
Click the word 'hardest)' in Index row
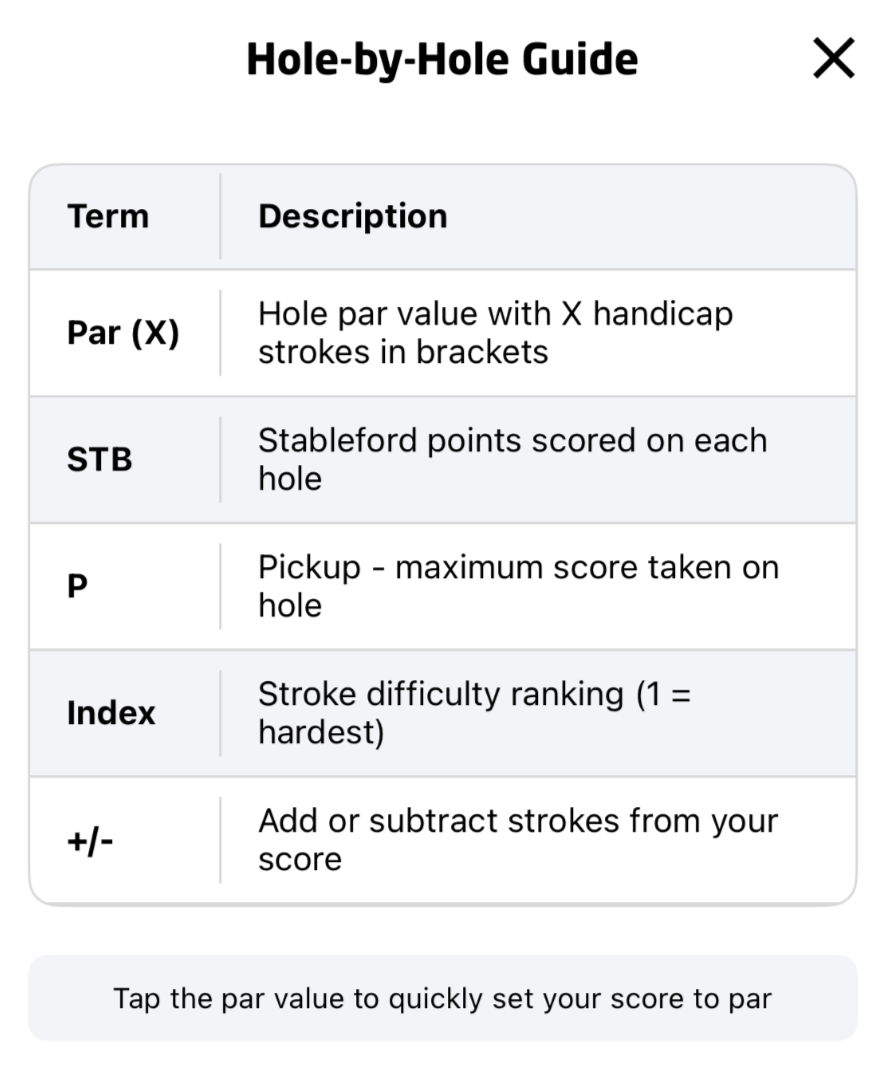click(x=321, y=733)
